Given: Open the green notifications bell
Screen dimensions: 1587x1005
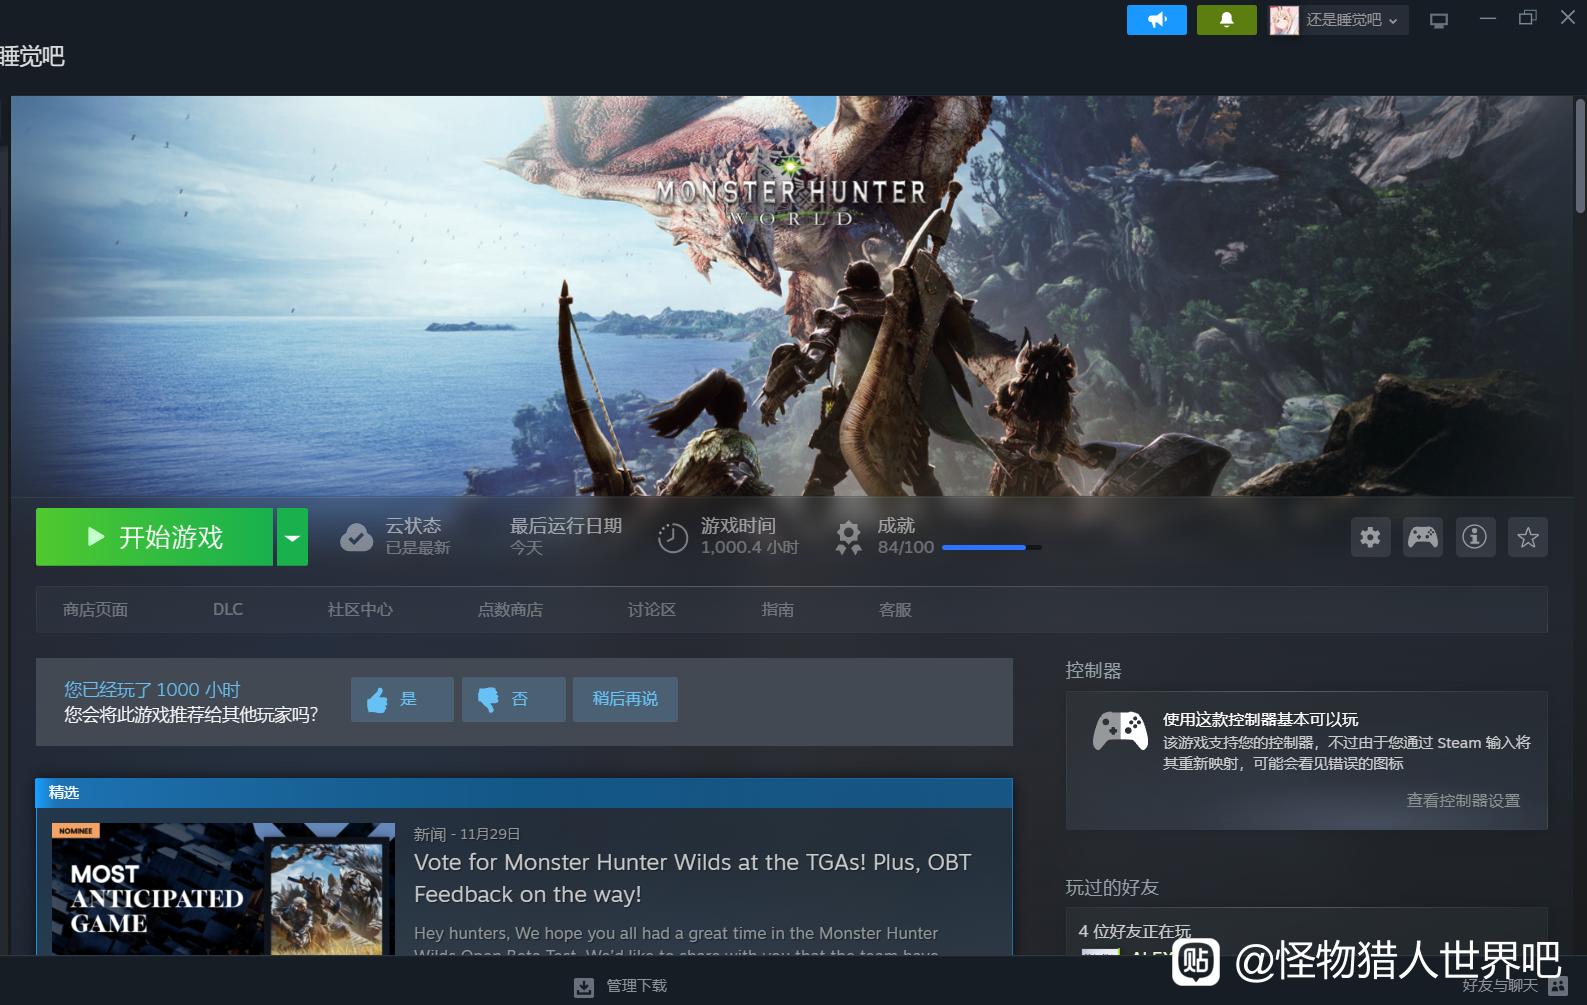Looking at the screenshot, I should 1226,20.
